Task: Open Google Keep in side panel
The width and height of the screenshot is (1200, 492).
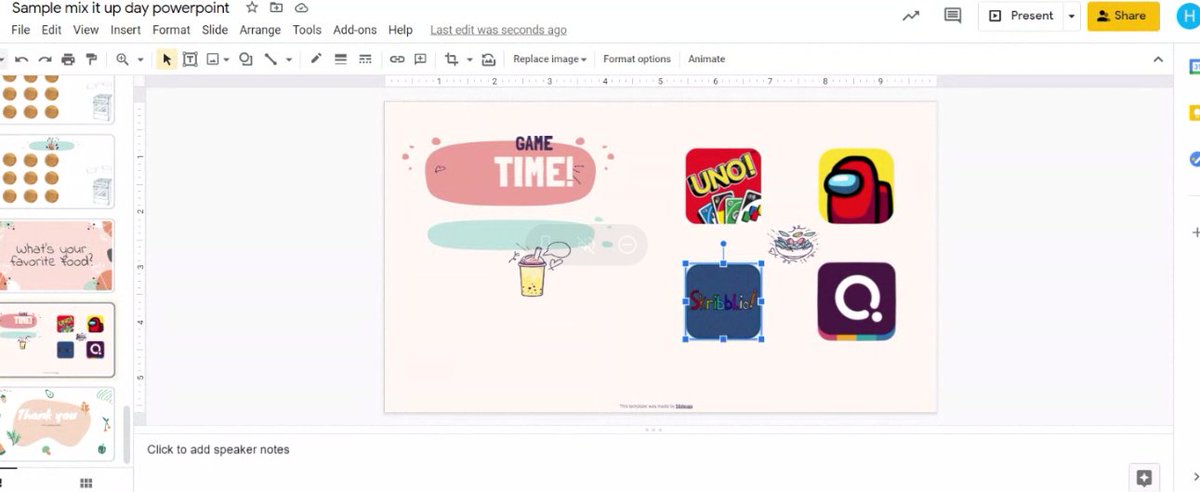Action: [x=1194, y=113]
